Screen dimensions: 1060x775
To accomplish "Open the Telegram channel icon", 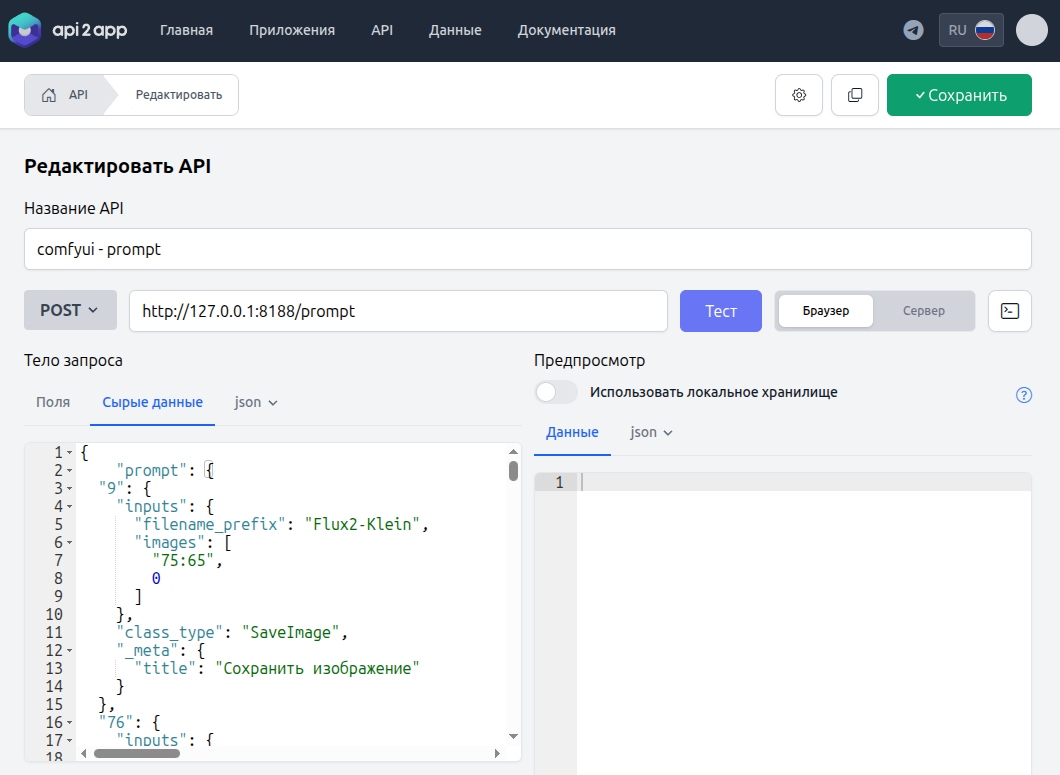I will tap(913, 30).
